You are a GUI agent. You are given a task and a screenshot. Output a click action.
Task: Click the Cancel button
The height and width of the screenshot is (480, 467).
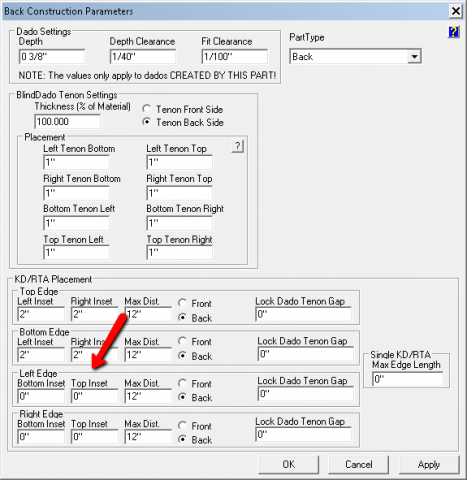359,464
